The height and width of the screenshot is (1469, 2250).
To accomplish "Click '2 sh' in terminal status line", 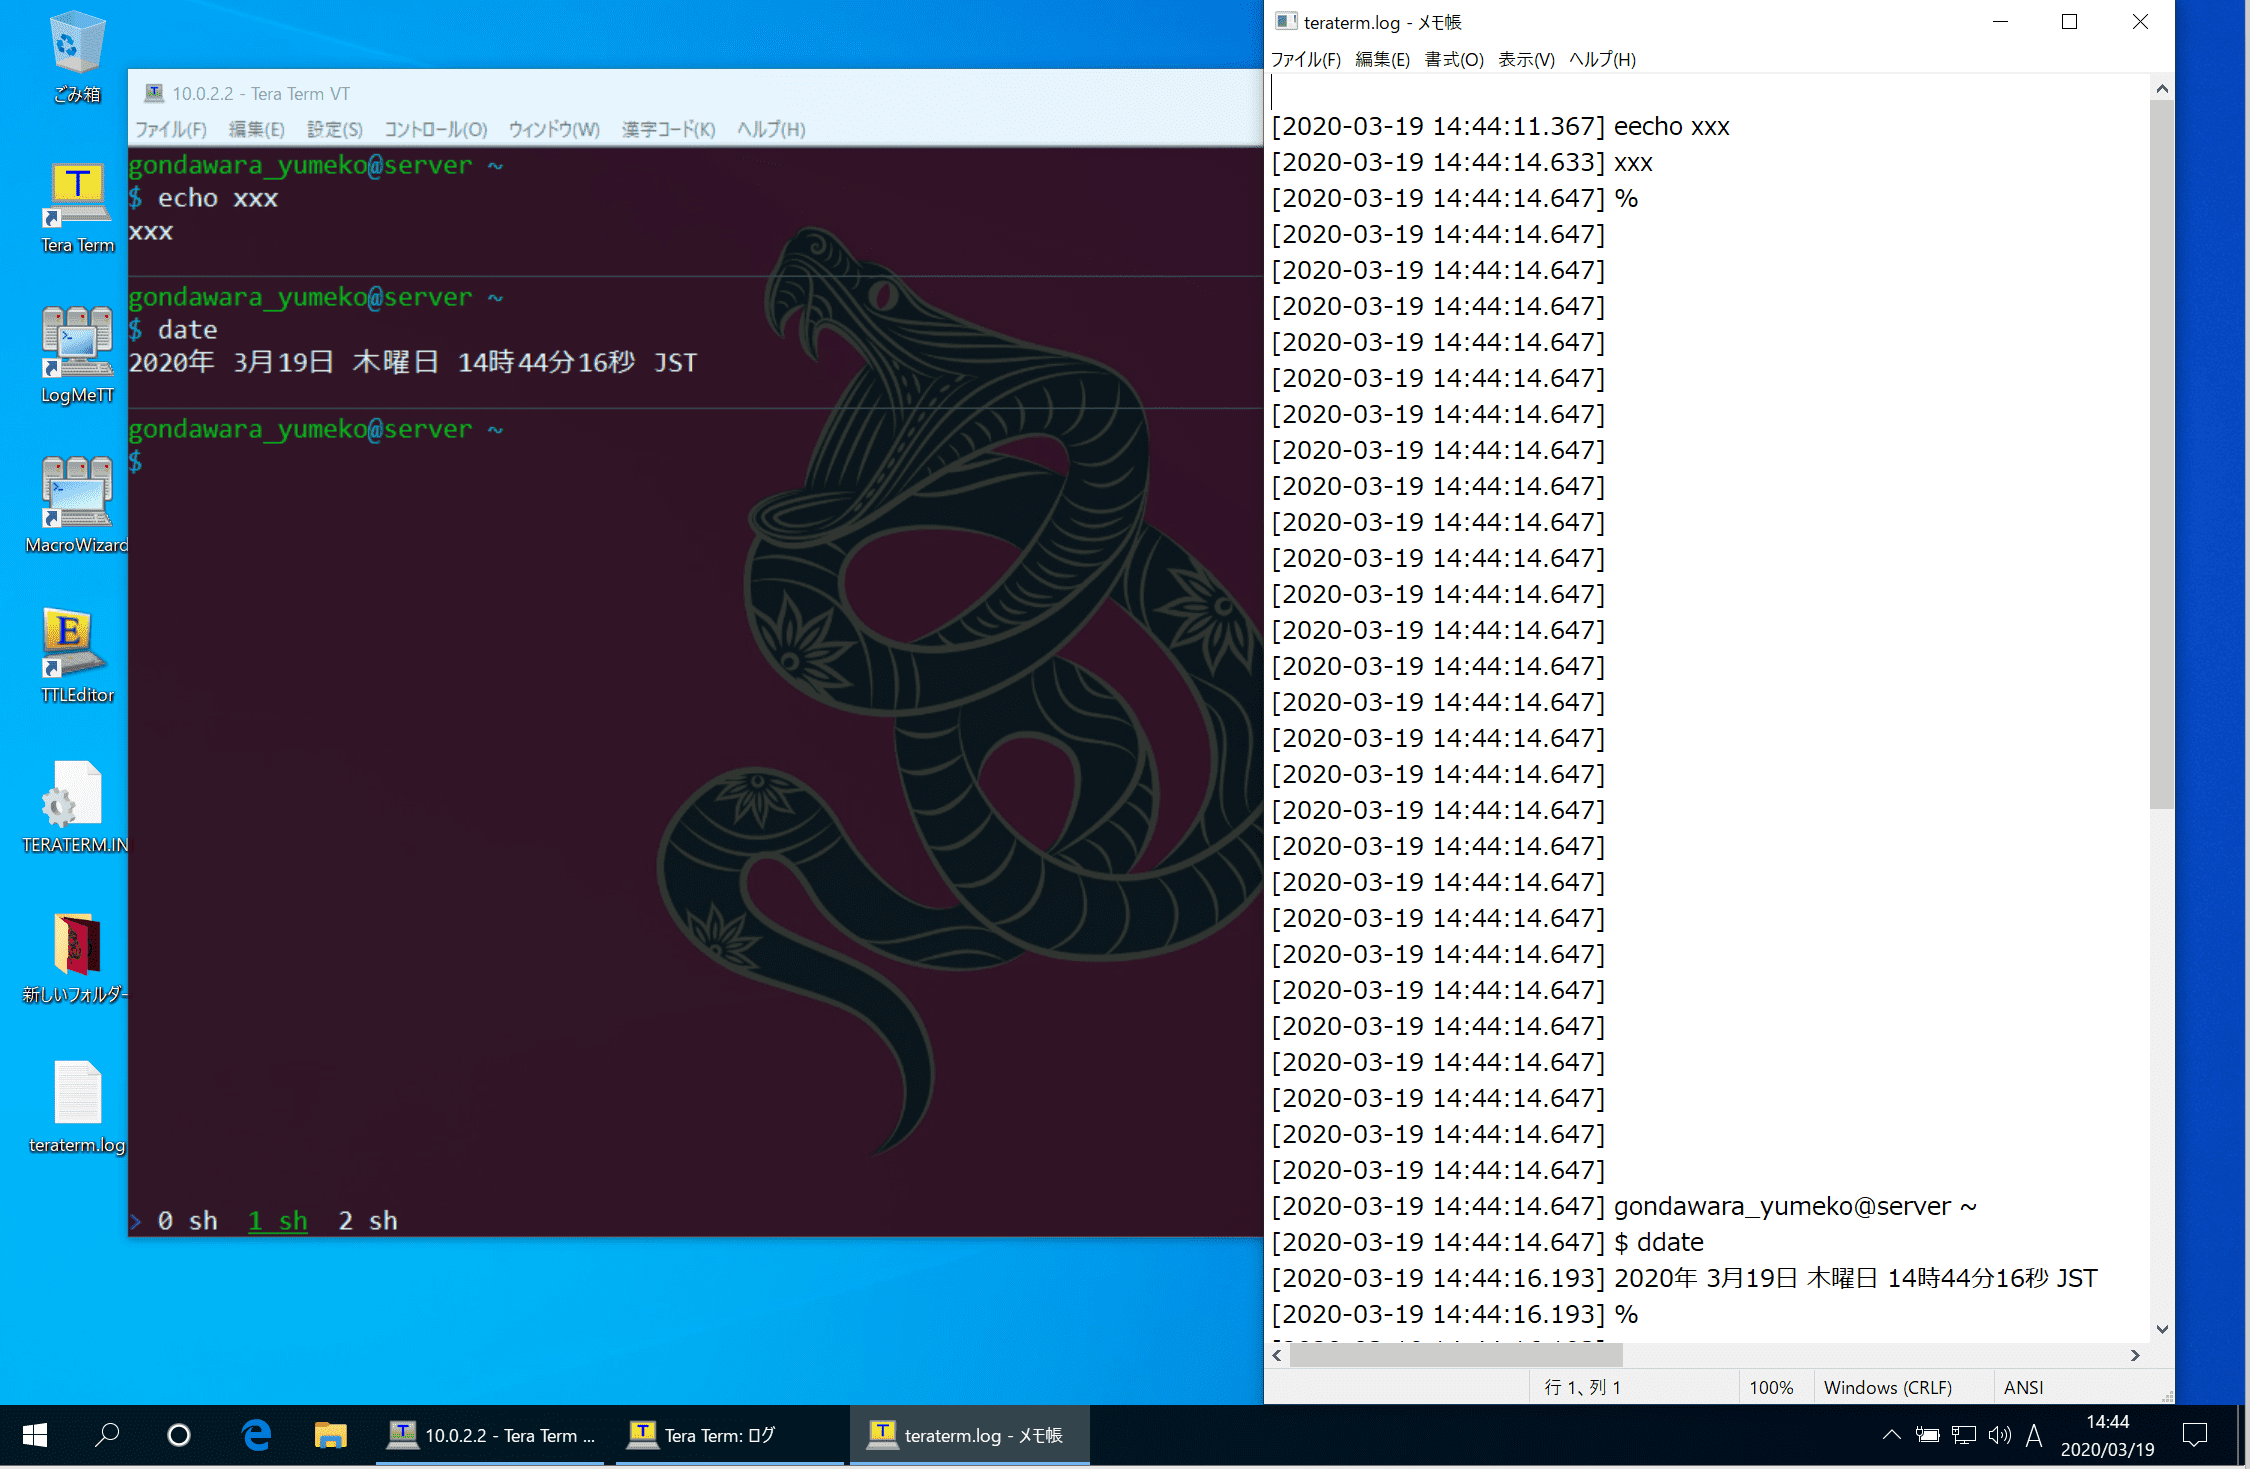I will [368, 1220].
